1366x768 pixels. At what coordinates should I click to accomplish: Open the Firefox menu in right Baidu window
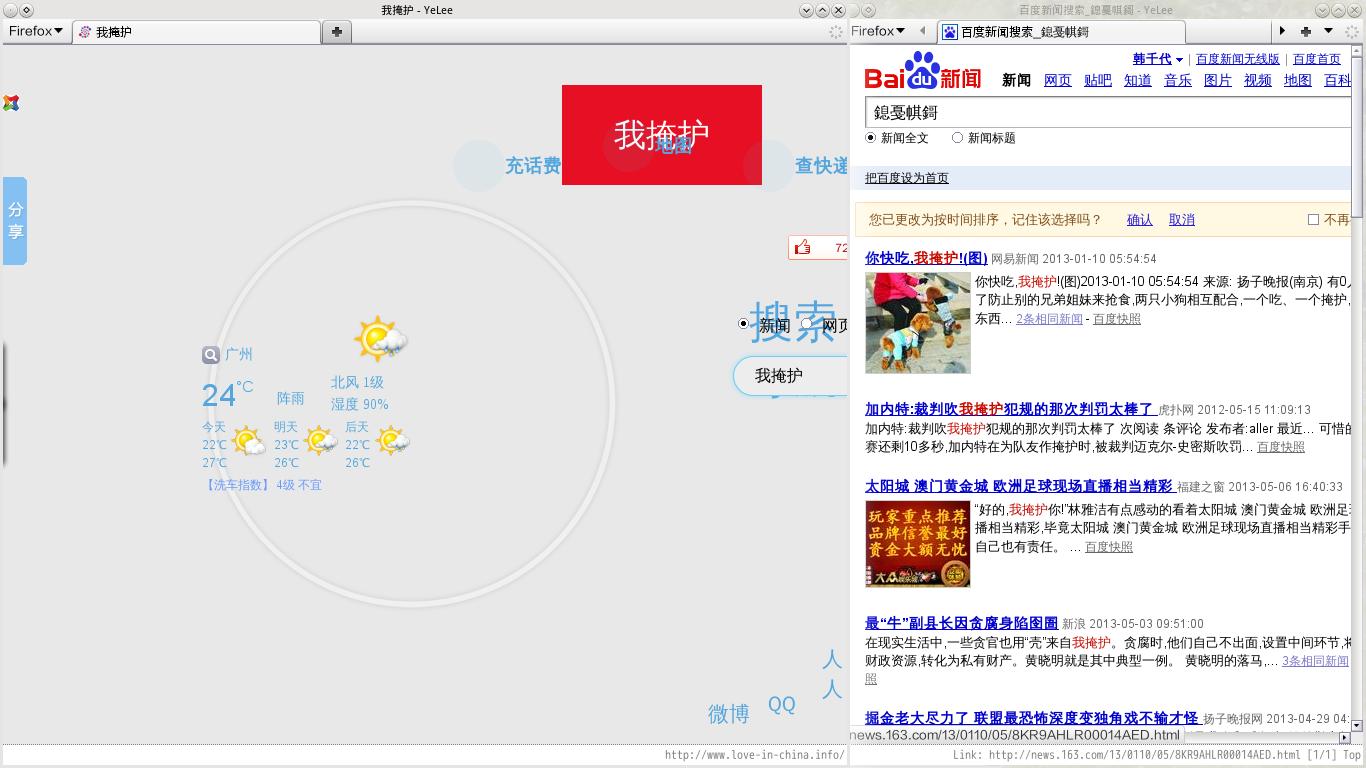878,31
